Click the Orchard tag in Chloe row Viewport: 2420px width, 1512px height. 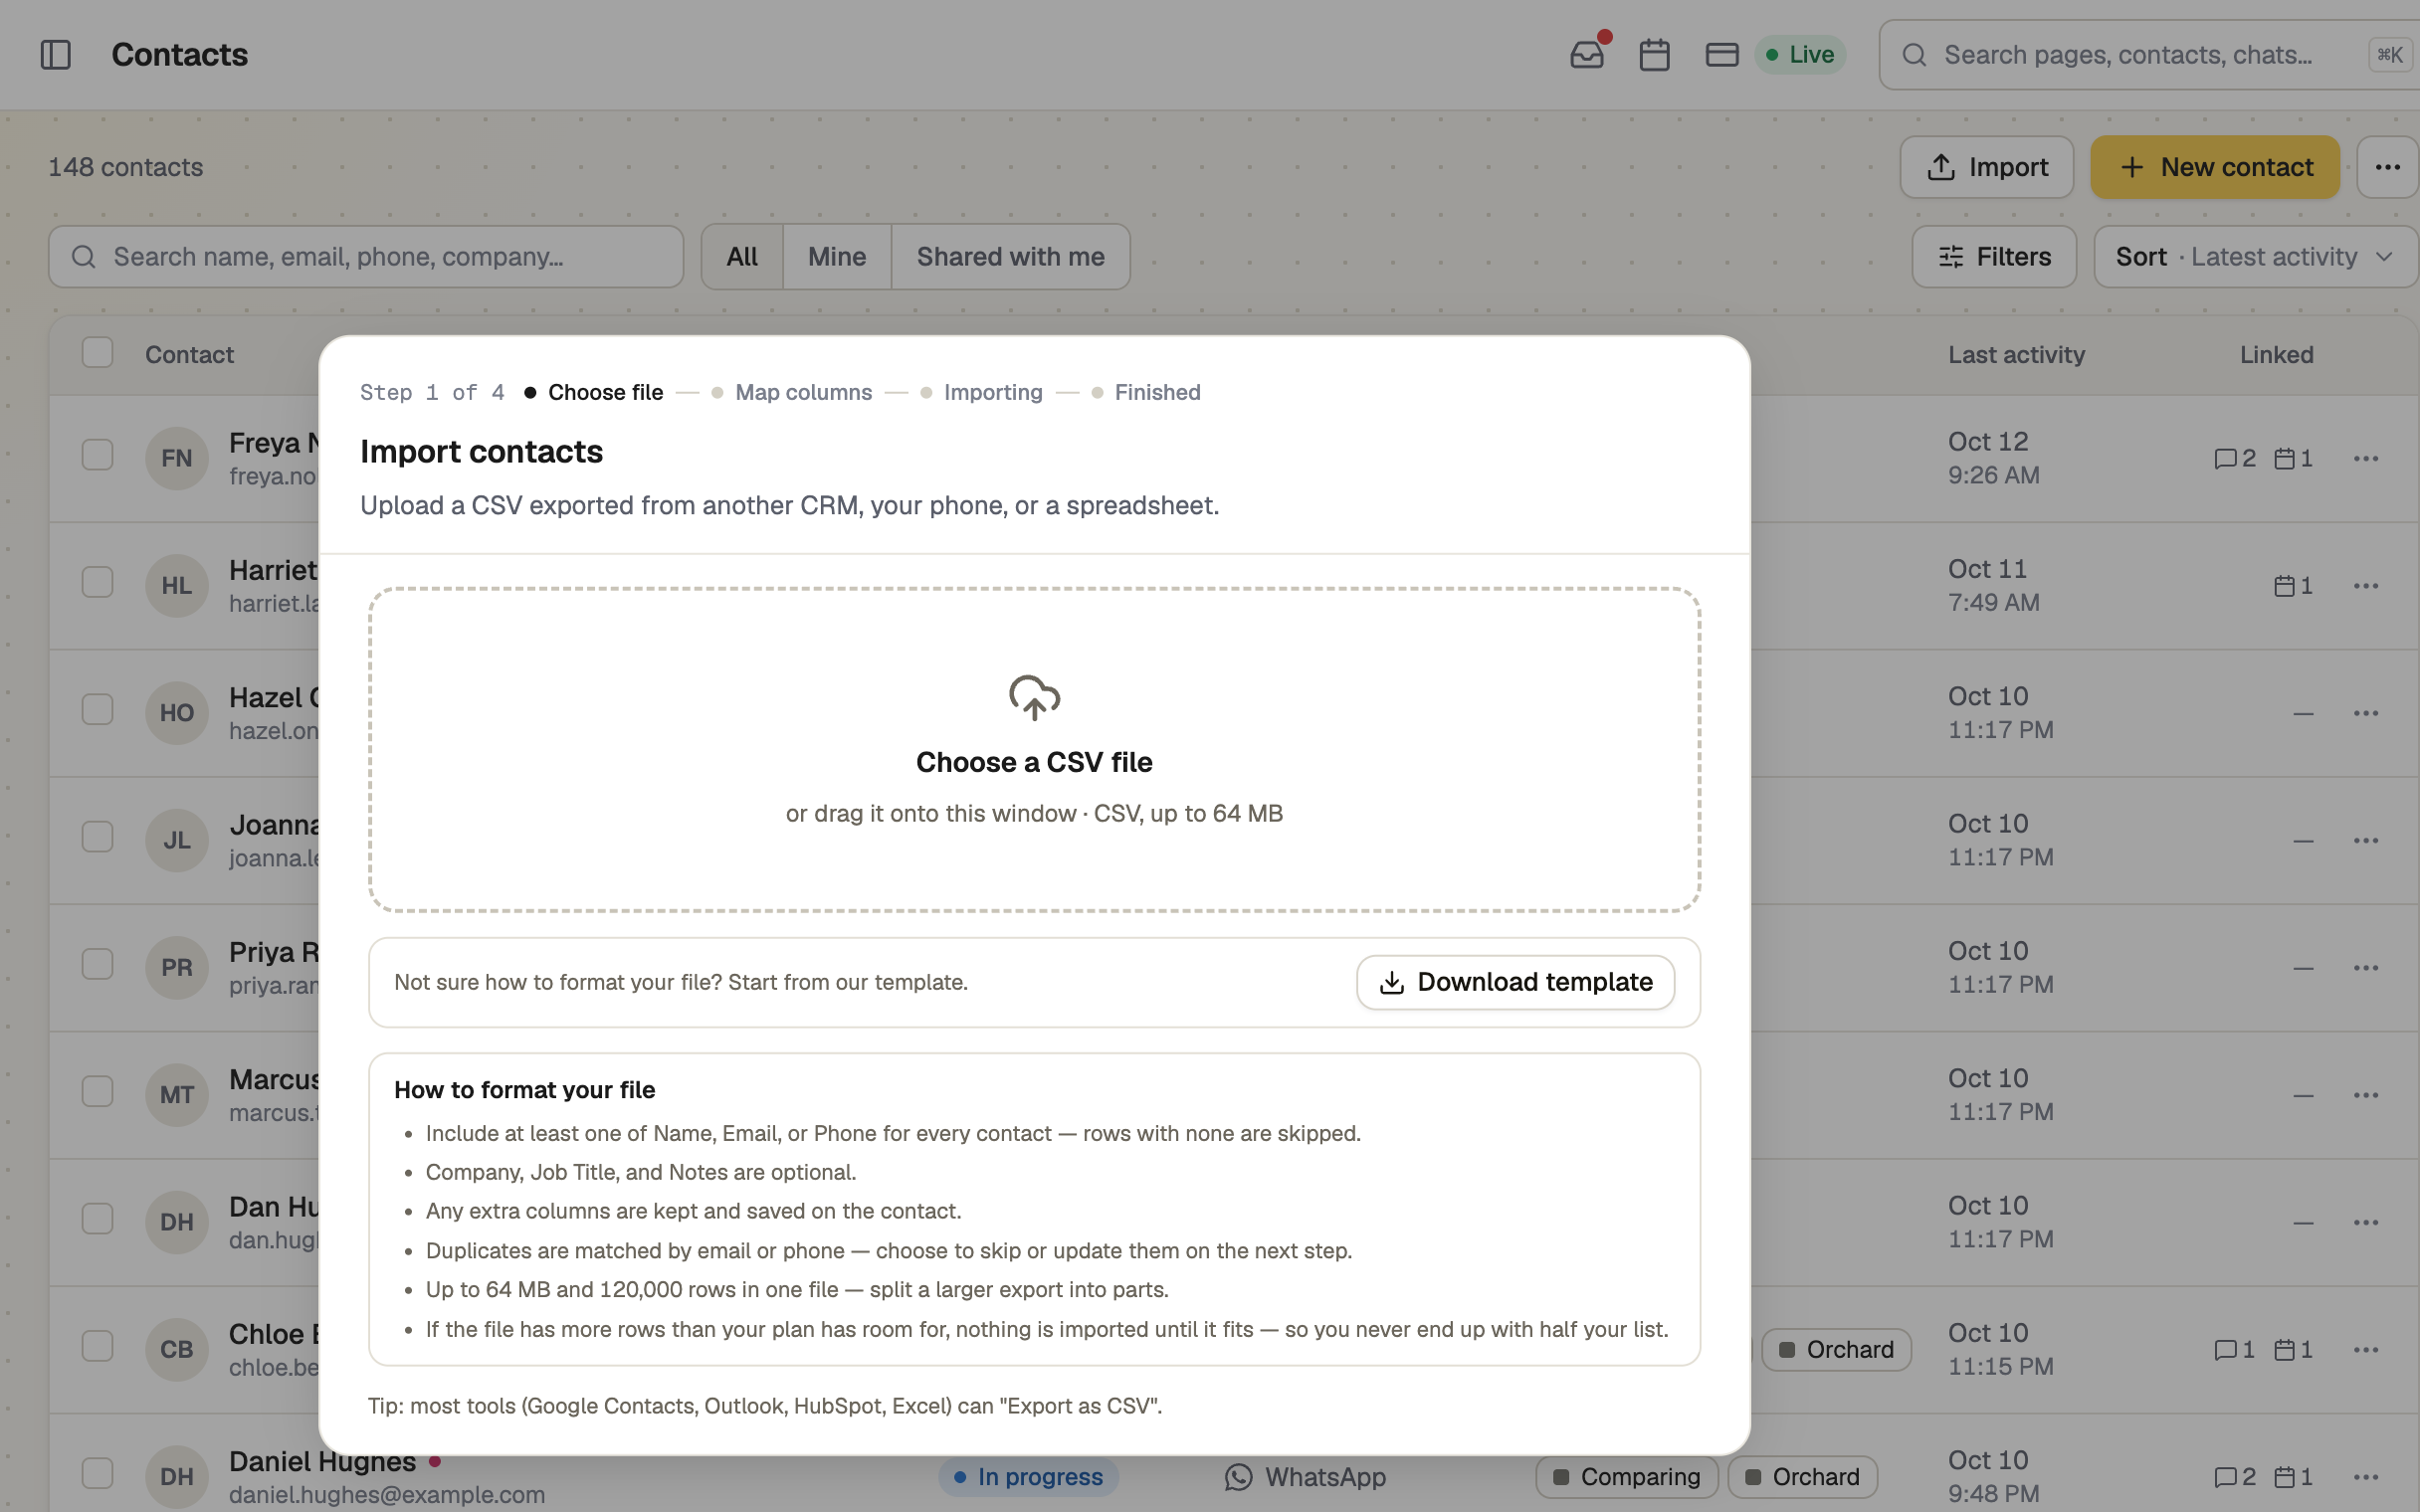click(1836, 1350)
